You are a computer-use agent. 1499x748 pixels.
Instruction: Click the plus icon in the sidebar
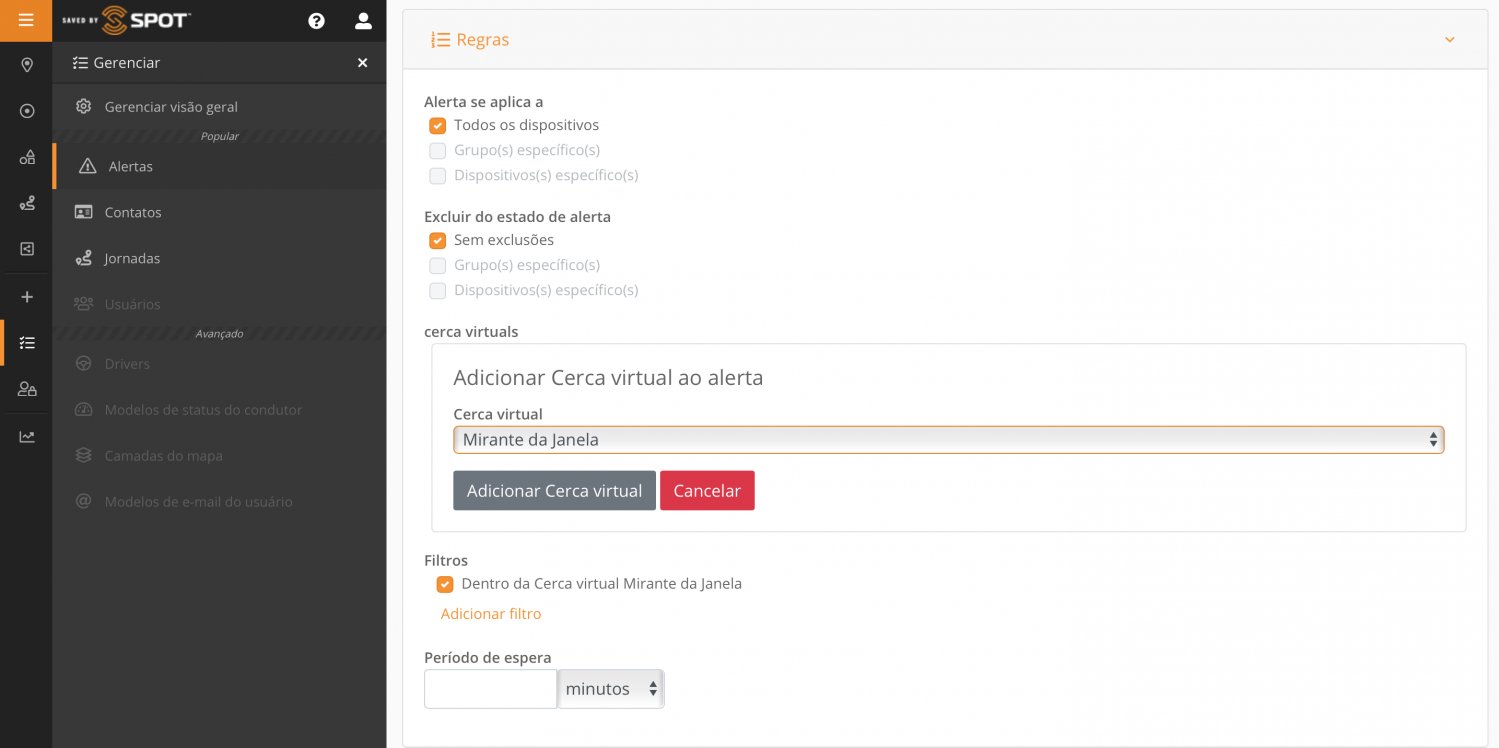[x=27, y=297]
